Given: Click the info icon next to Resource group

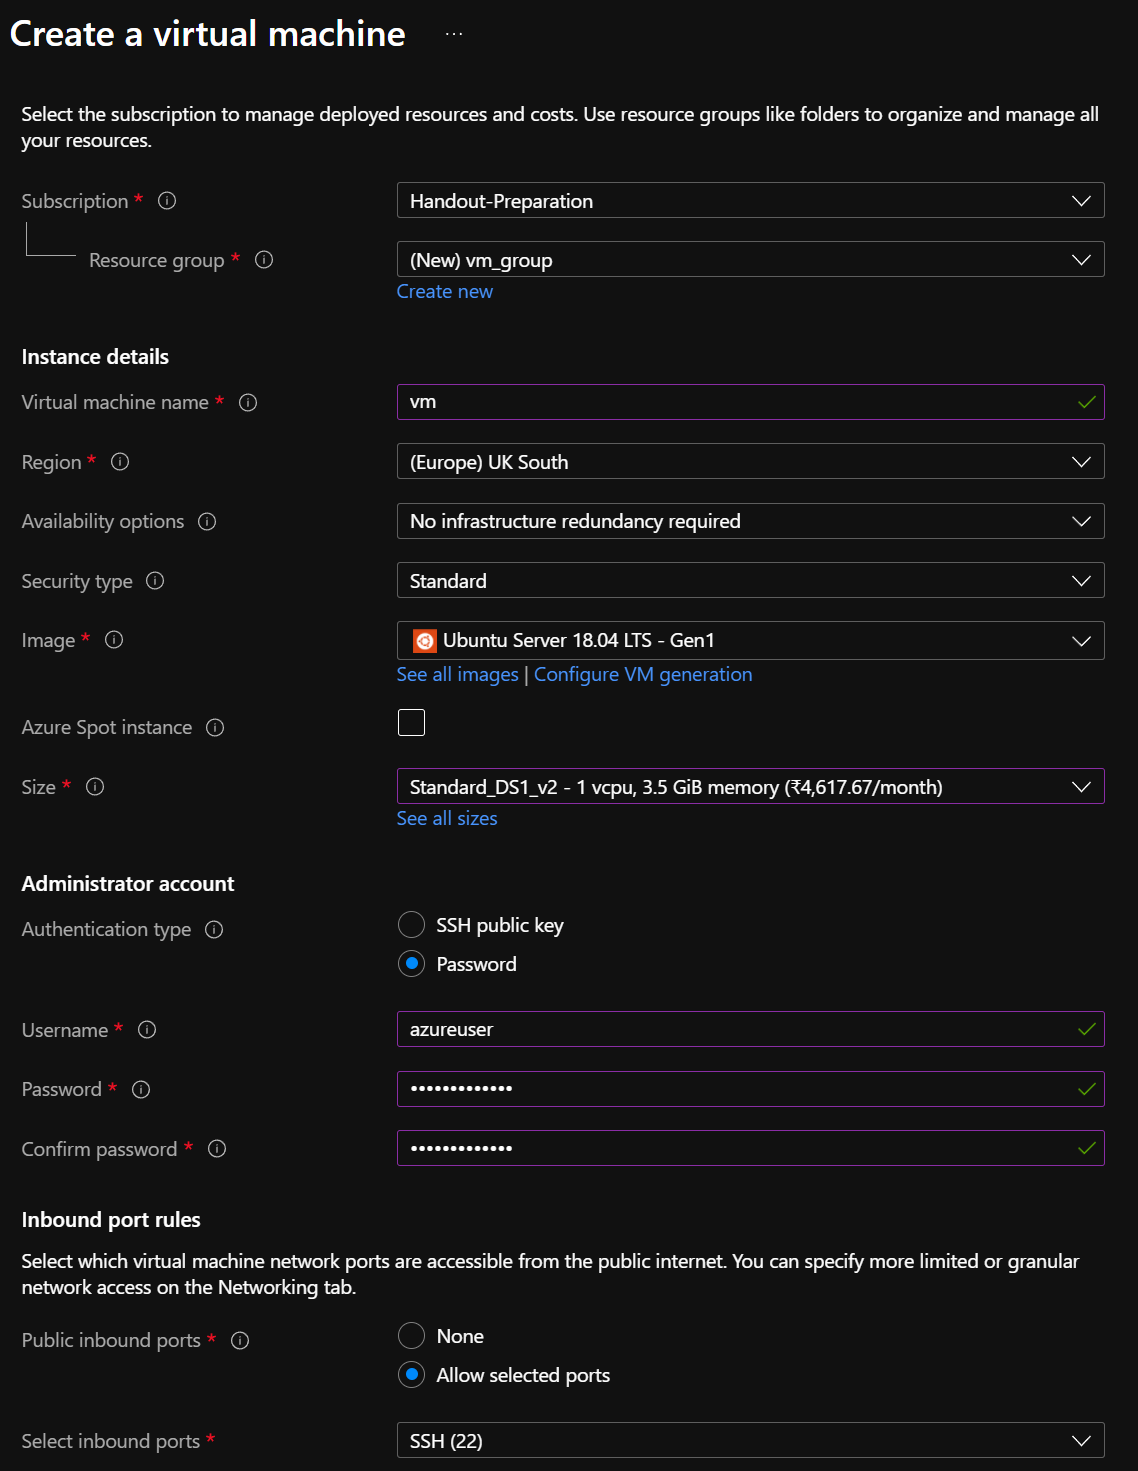Looking at the screenshot, I should click(x=264, y=260).
